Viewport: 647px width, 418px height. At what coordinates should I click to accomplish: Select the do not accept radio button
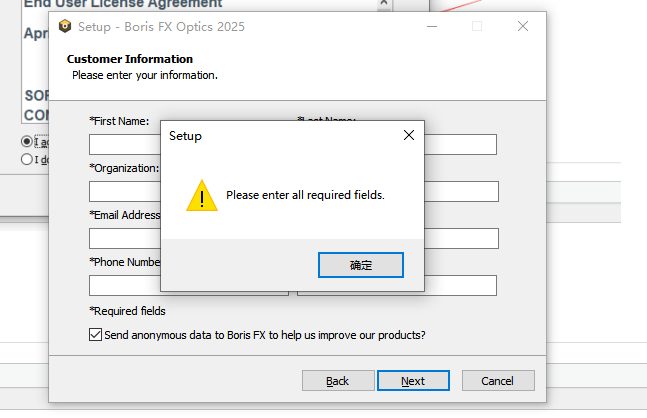click(27, 158)
